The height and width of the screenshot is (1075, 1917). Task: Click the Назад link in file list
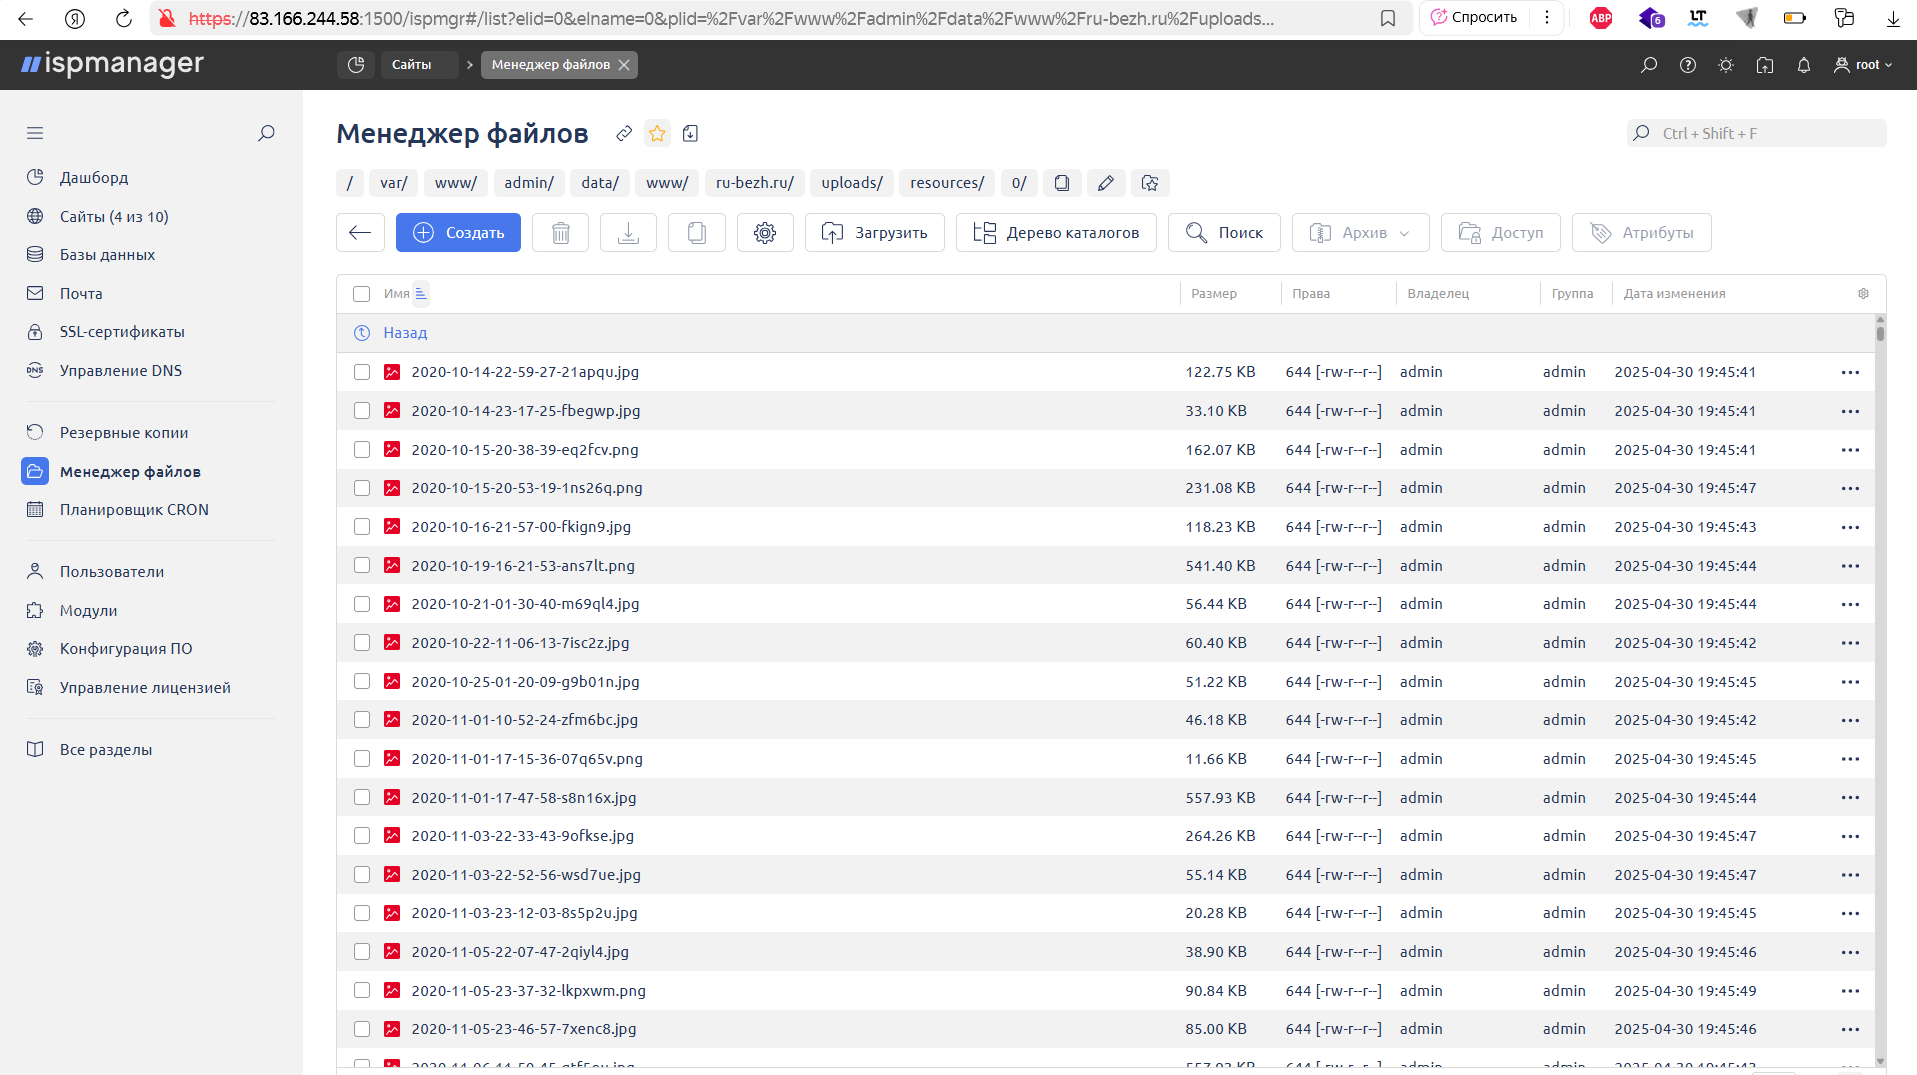[405, 333]
